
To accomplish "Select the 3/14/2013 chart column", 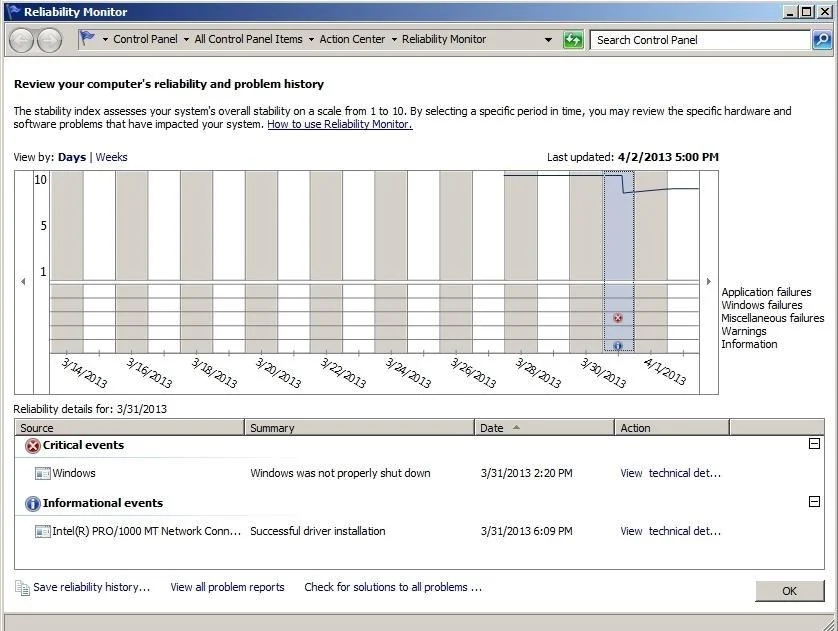I will pos(67,262).
